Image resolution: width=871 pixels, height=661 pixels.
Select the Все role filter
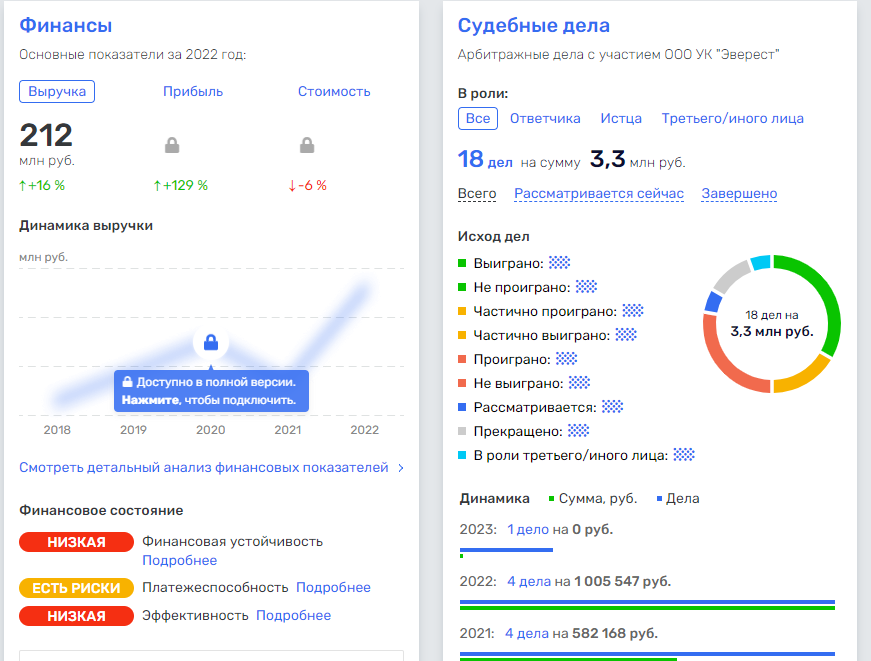pos(478,119)
